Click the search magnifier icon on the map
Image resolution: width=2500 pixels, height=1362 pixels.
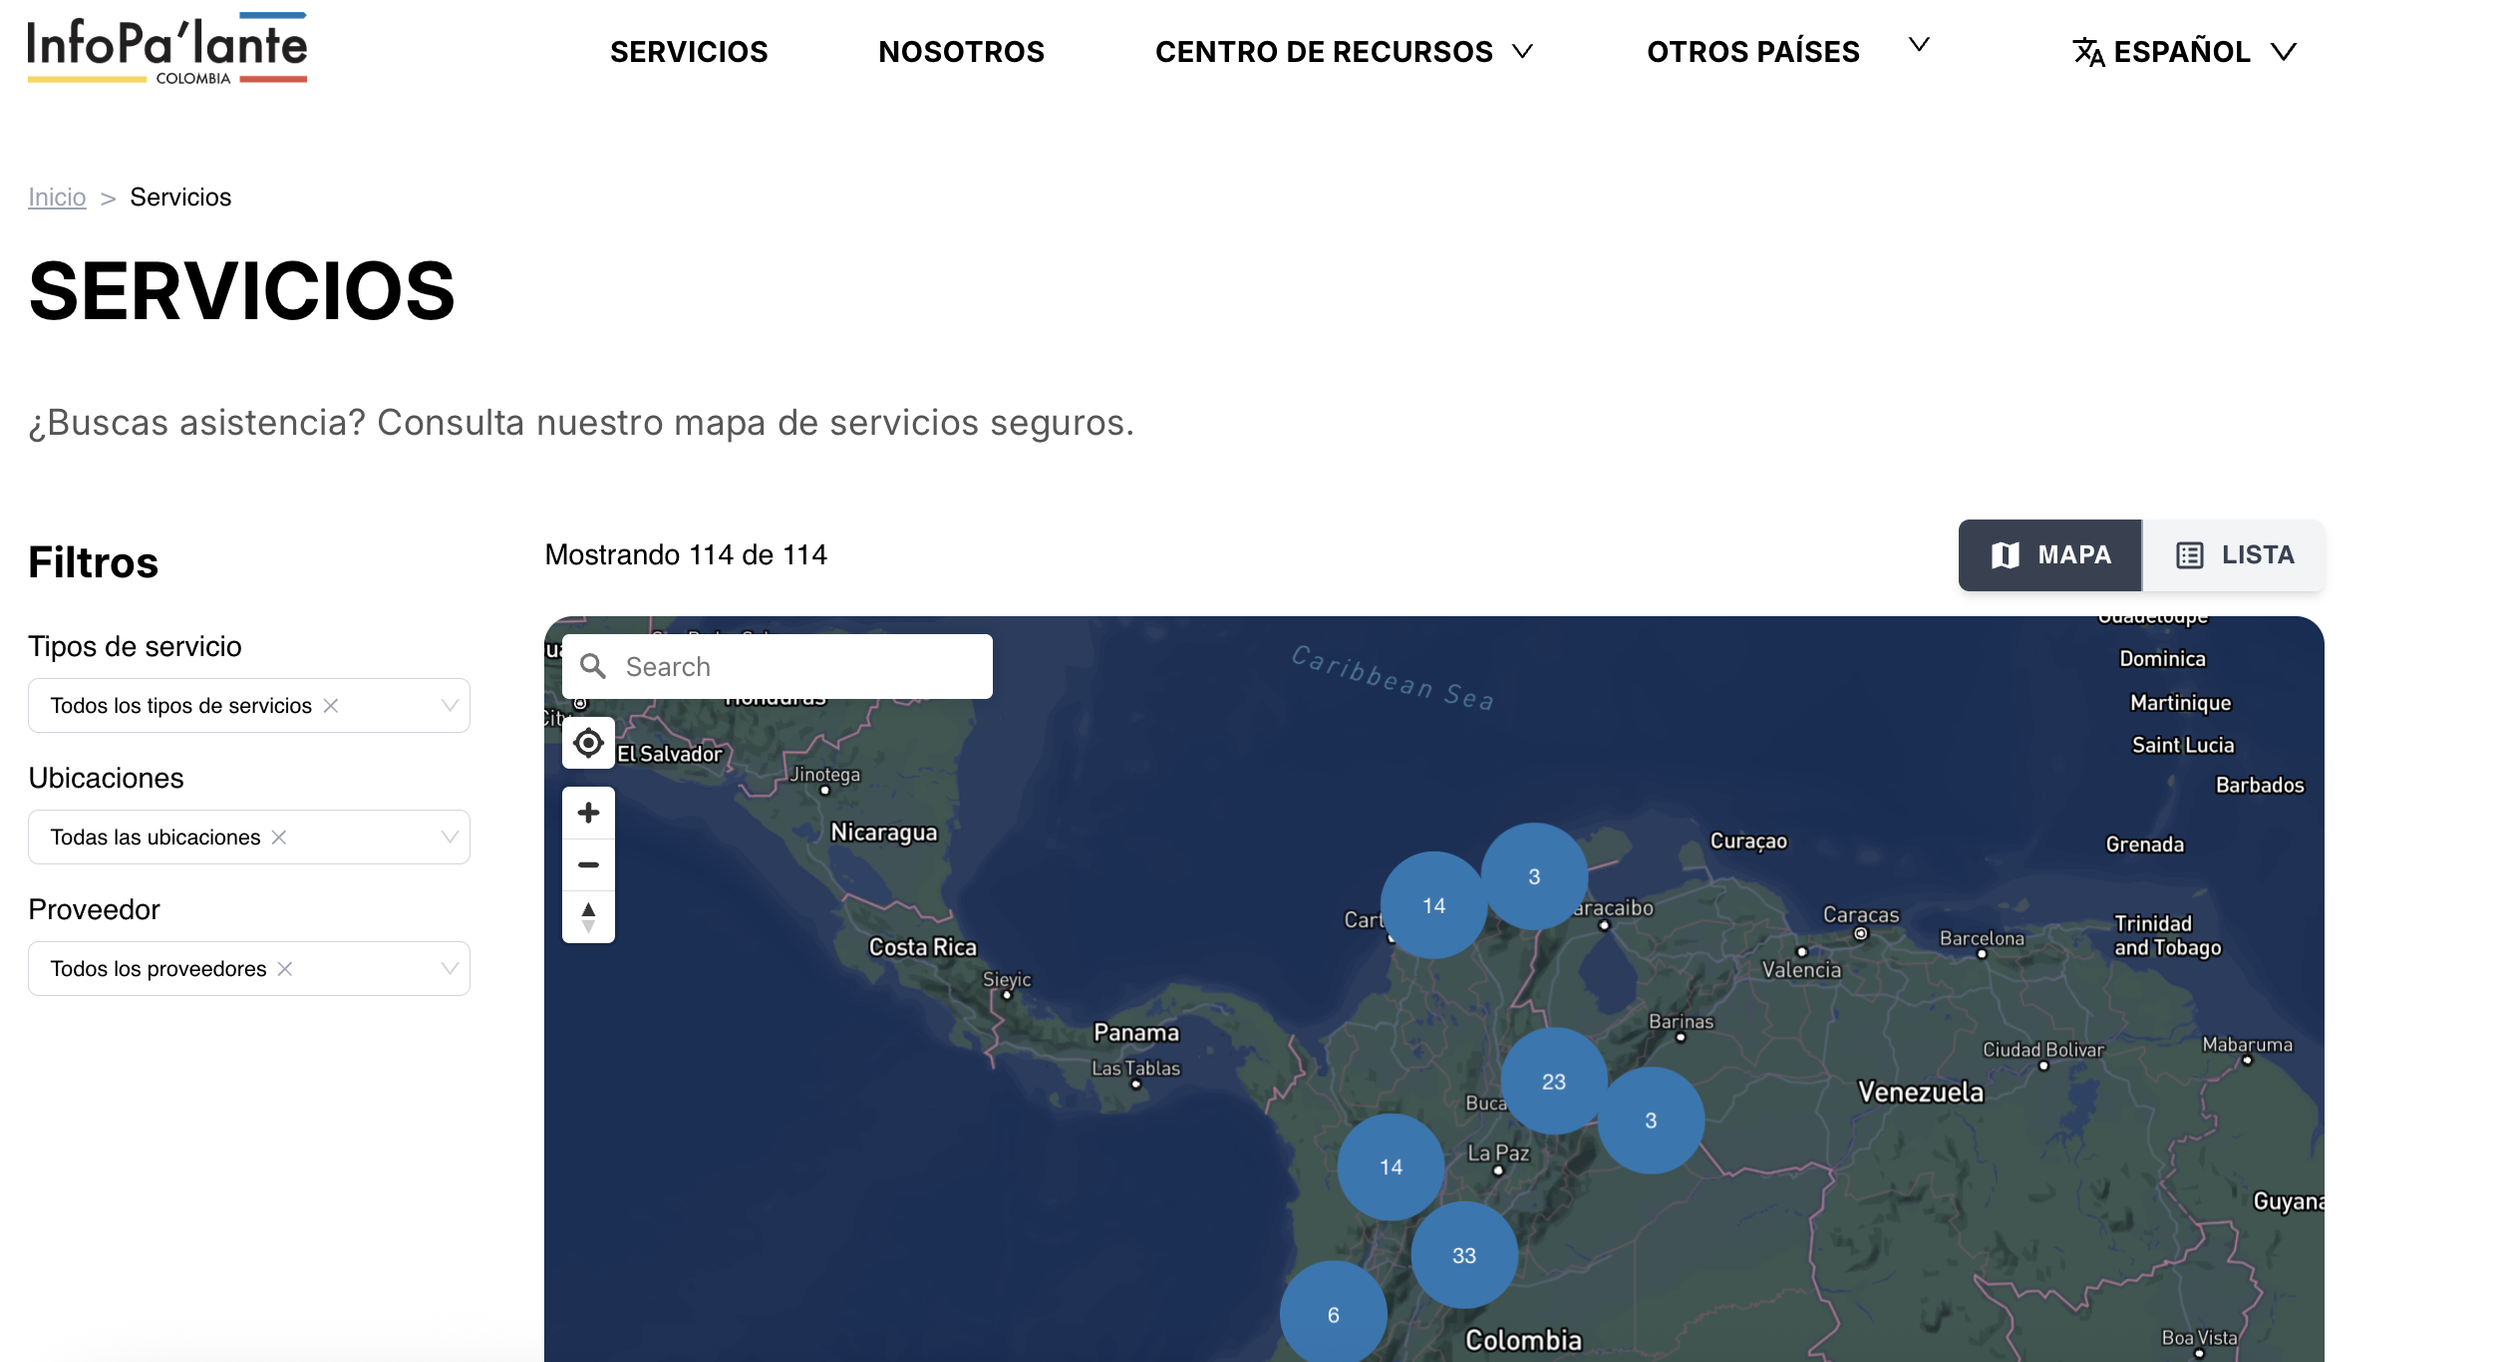pos(594,665)
